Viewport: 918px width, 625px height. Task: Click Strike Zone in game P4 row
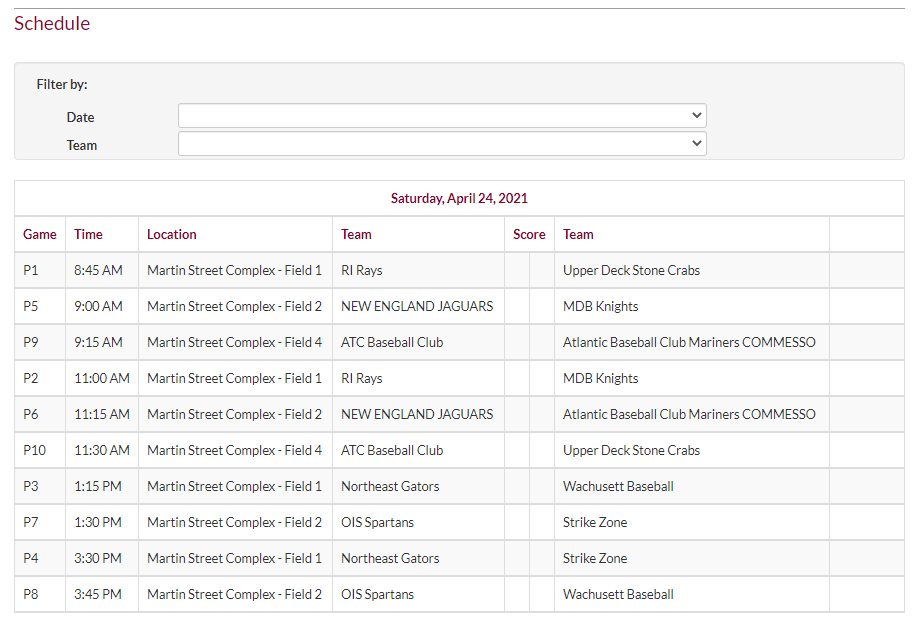[x=595, y=558]
